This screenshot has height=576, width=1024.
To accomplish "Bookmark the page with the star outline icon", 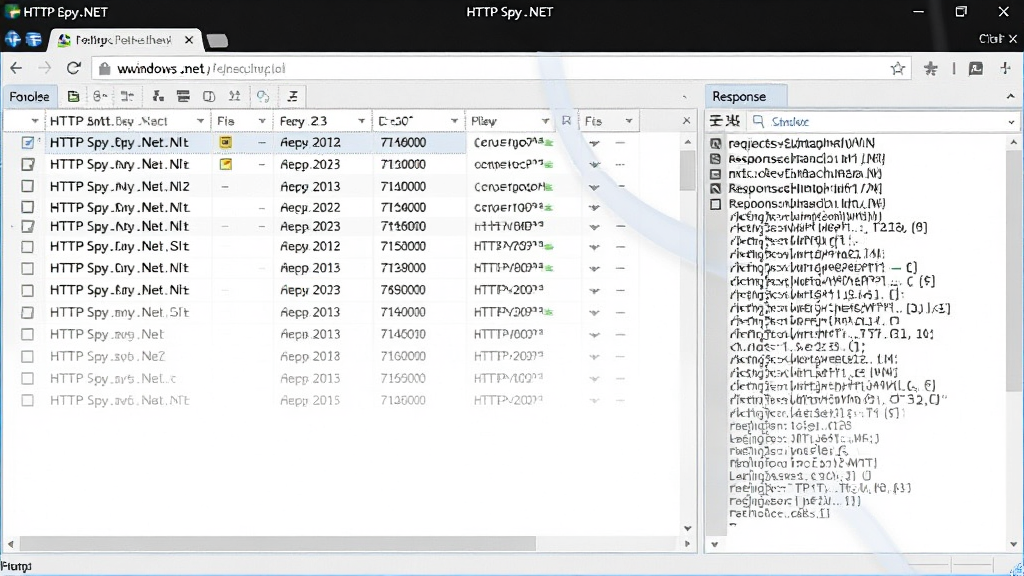I will point(898,69).
